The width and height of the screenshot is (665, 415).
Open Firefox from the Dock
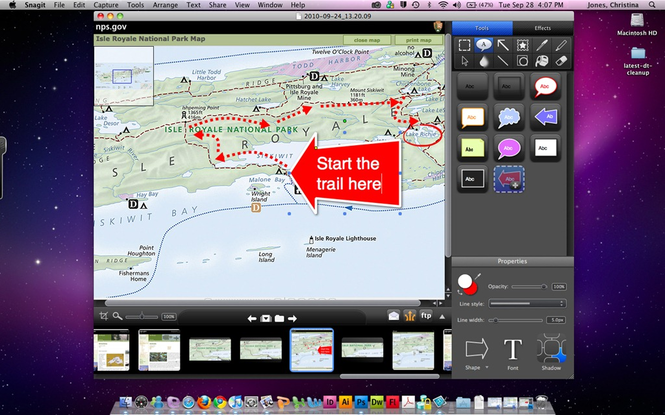pos(204,401)
